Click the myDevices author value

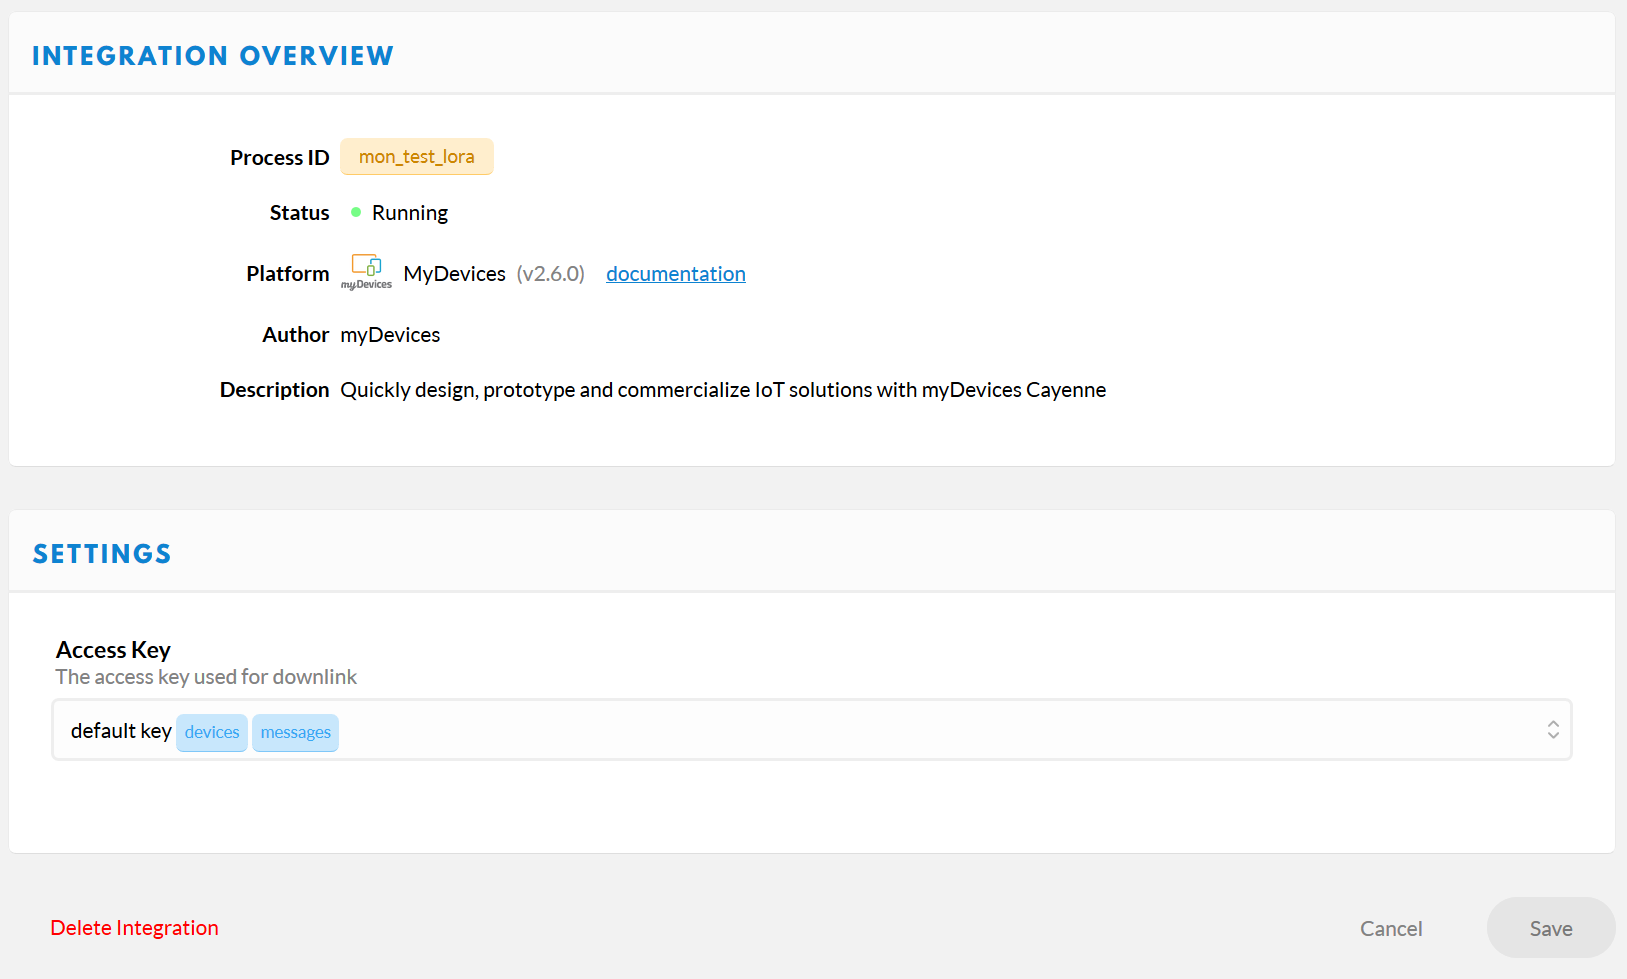click(x=390, y=335)
